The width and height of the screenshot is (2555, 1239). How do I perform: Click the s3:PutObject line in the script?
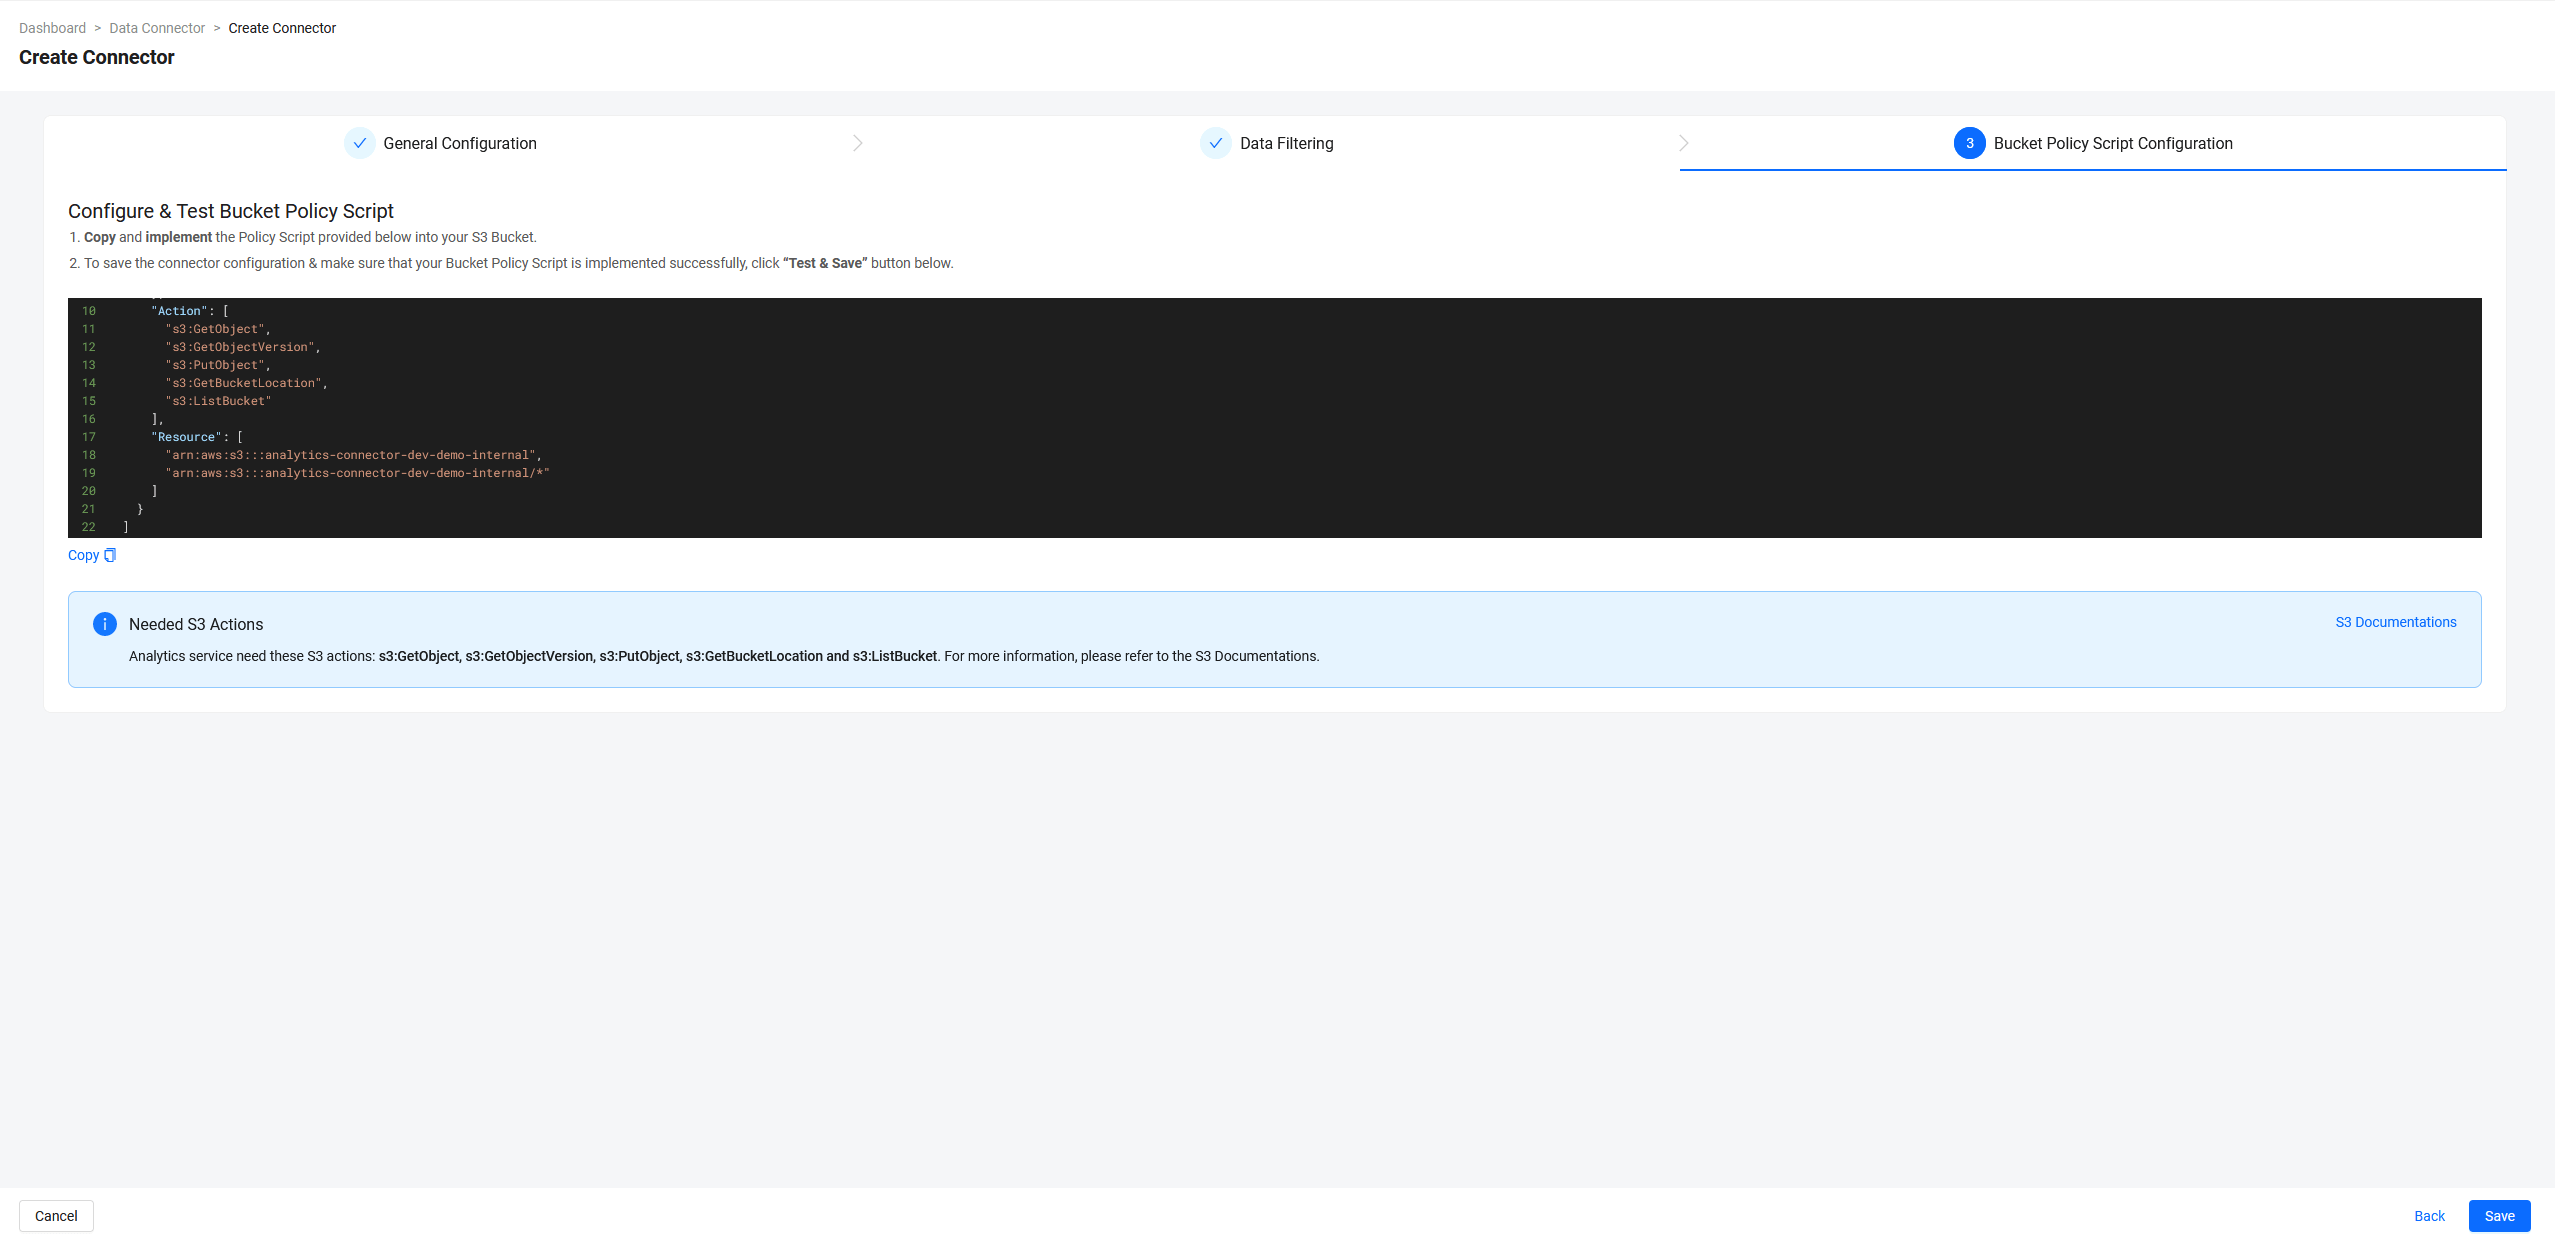tap(216, 365)
